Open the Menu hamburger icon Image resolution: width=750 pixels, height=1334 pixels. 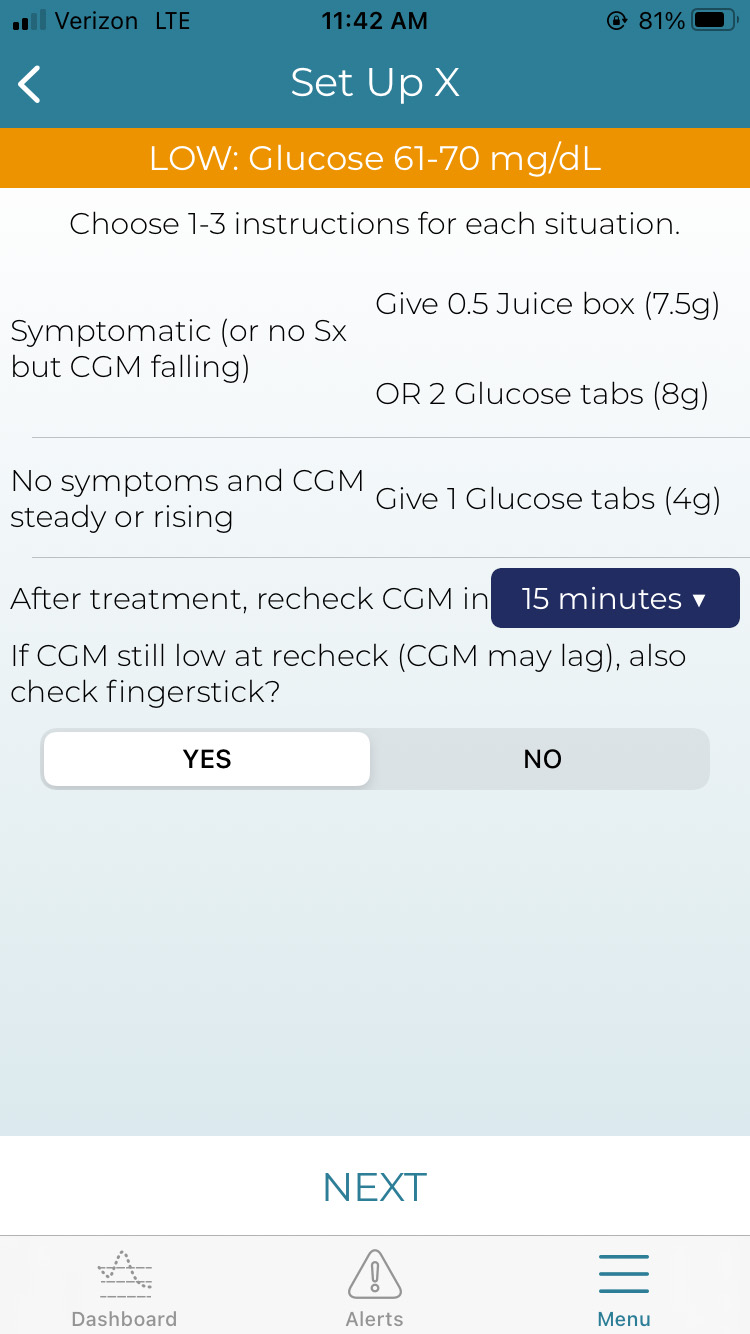pyautogui.click(x=623, y=1275)
